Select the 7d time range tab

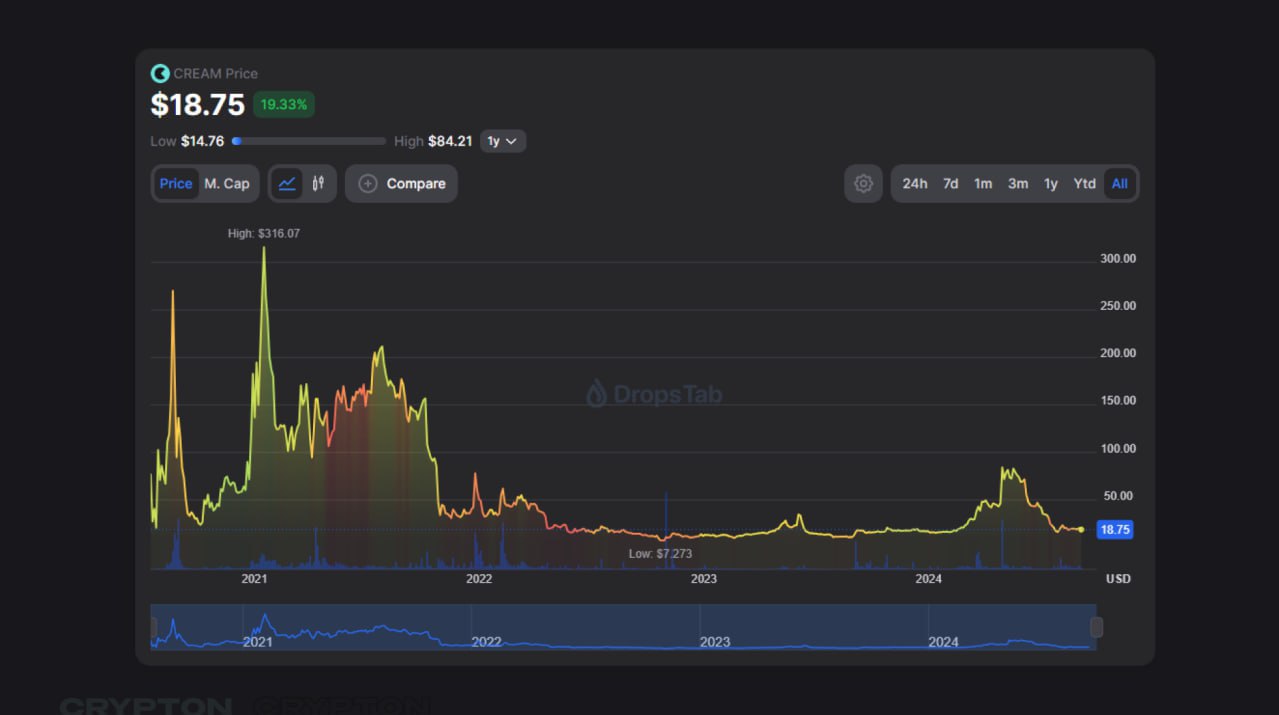tap(950, 184)
